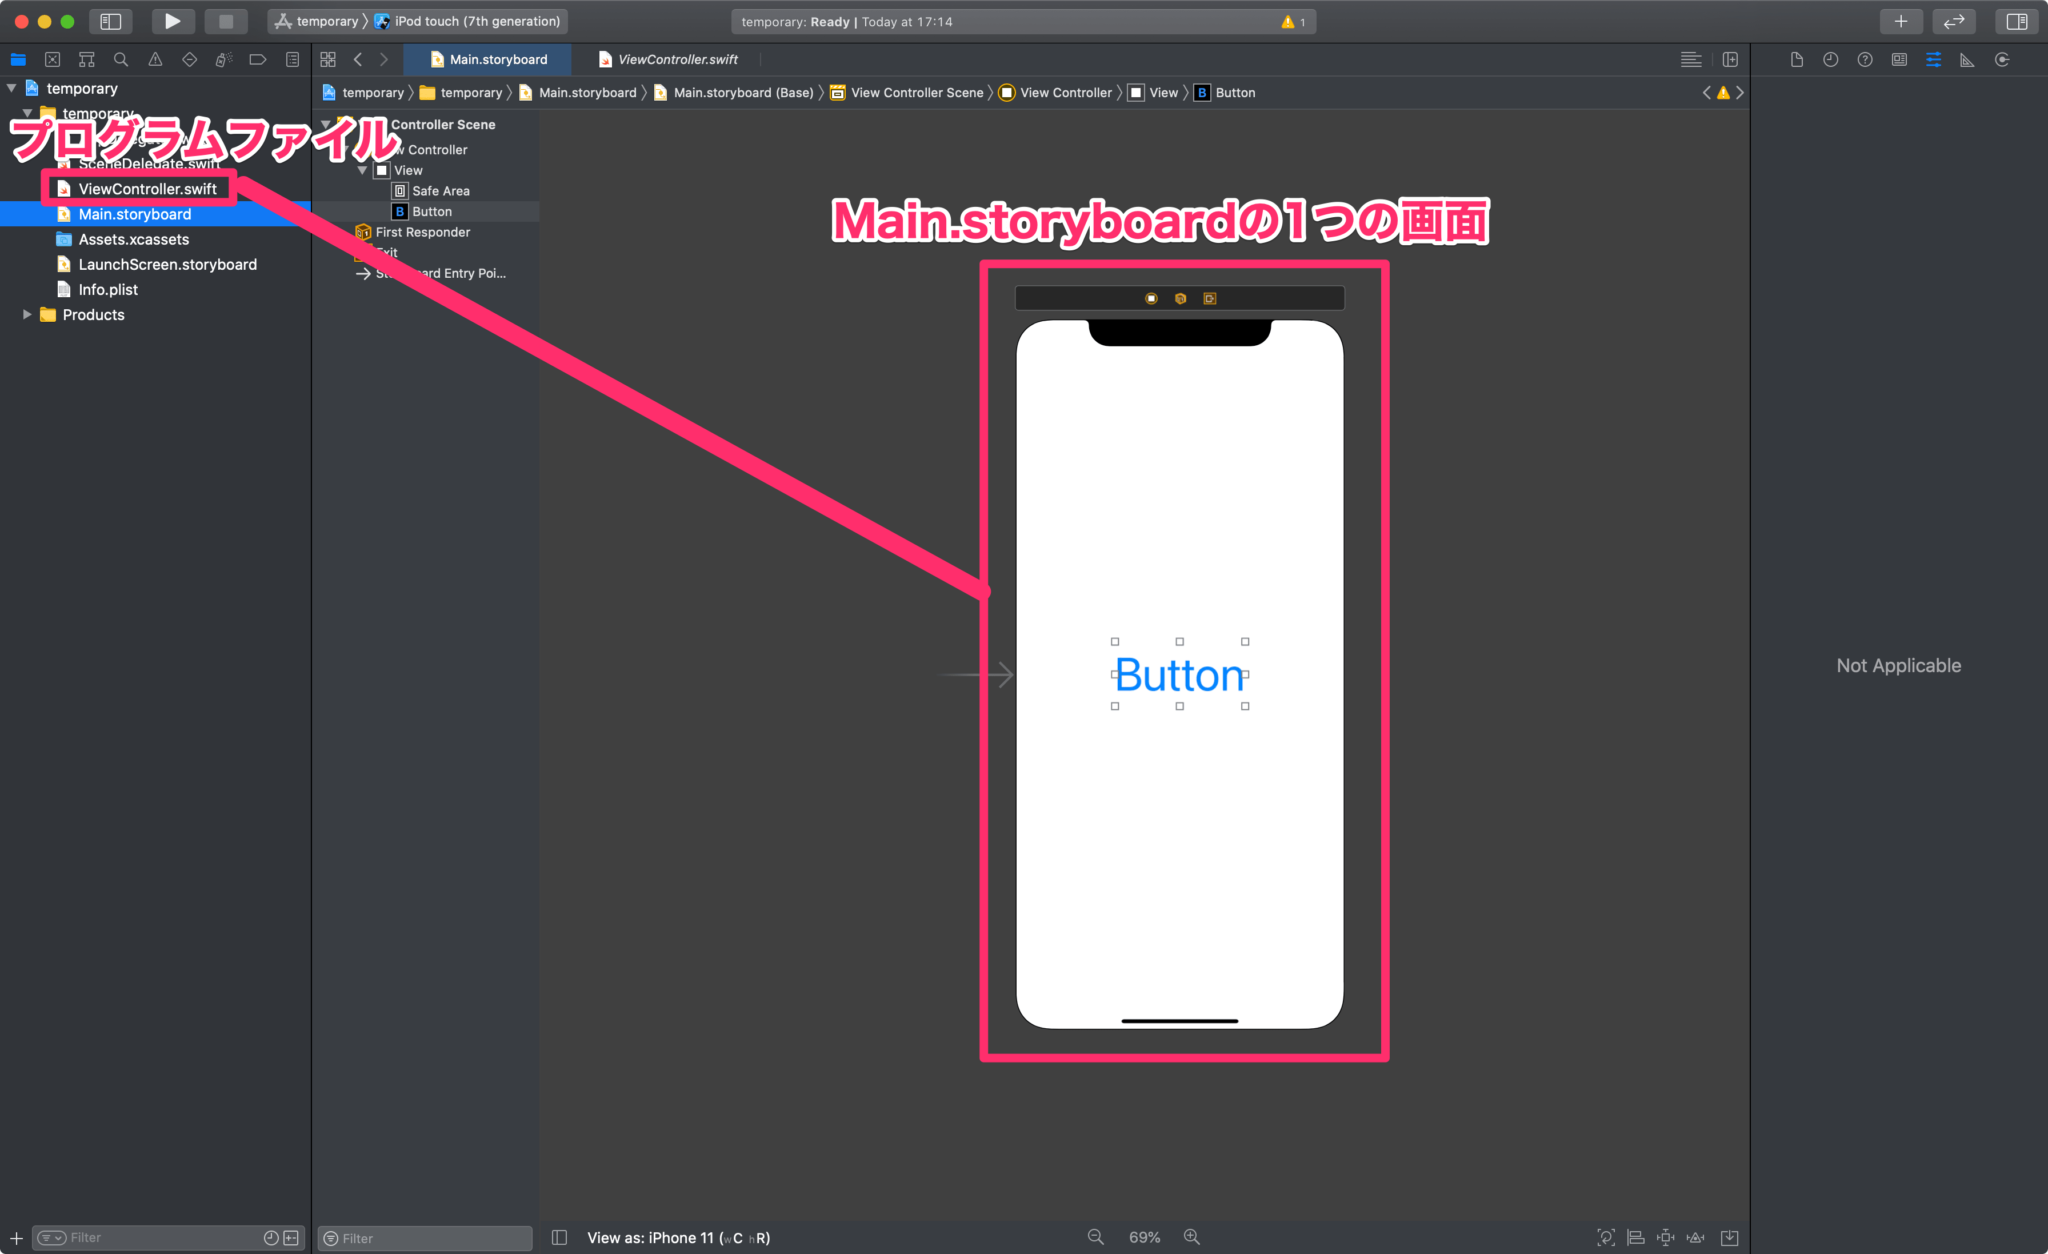
Task: Toggle the right inspector panel visibility
Action: coord(2017,20)
